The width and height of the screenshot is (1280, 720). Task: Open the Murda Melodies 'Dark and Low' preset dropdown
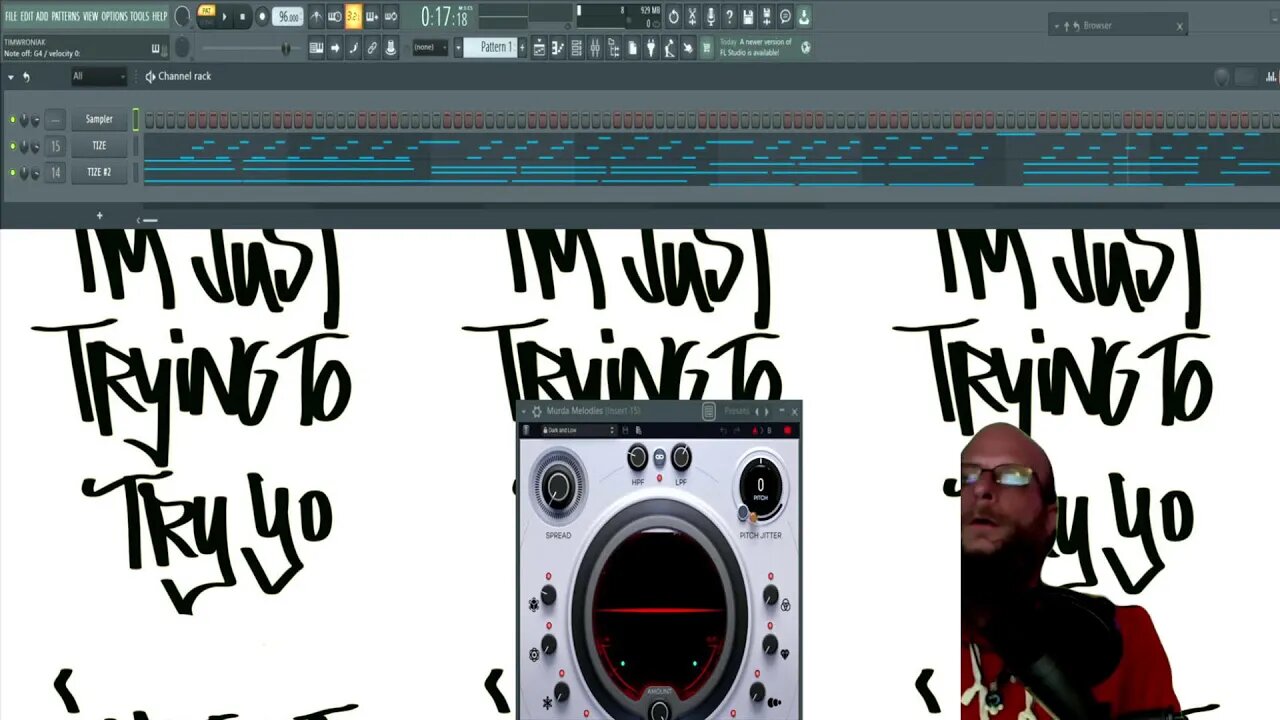[579, 430]
